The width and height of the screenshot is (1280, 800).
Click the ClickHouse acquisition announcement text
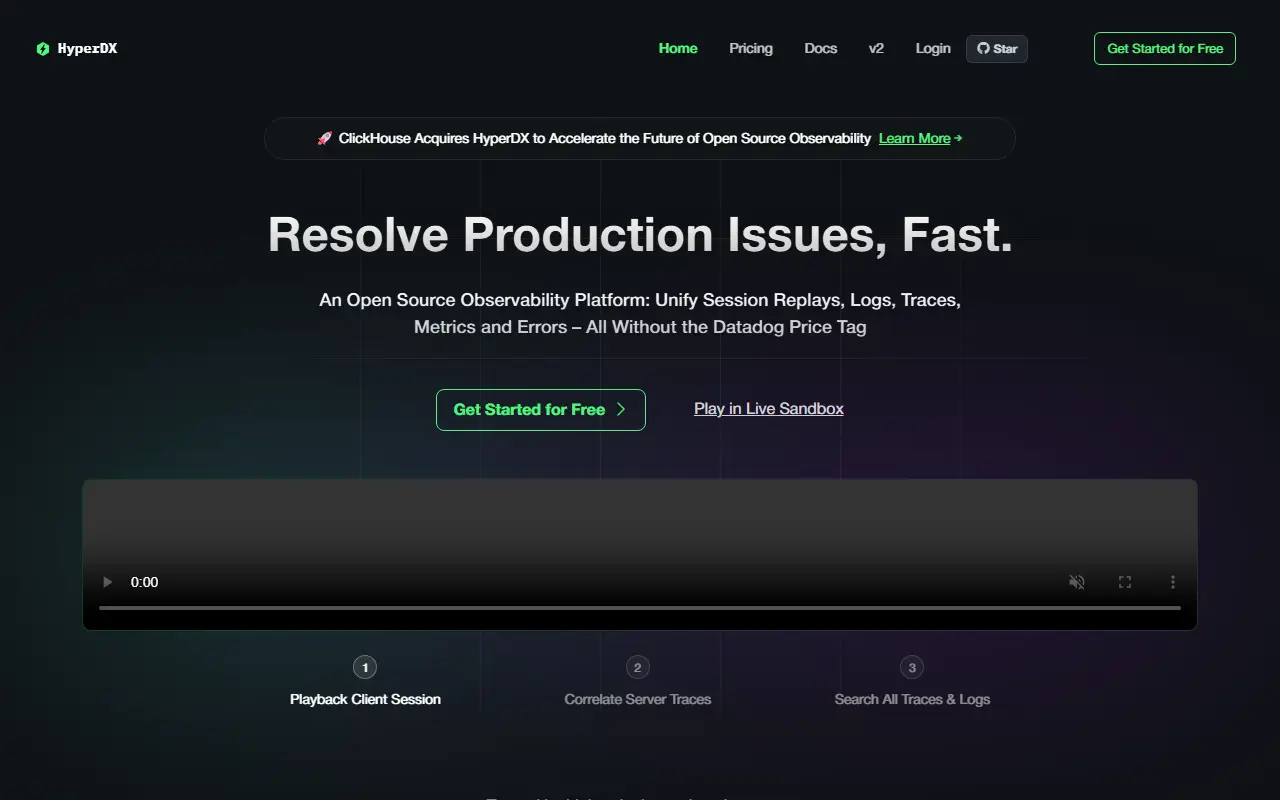tap(605, 138)
